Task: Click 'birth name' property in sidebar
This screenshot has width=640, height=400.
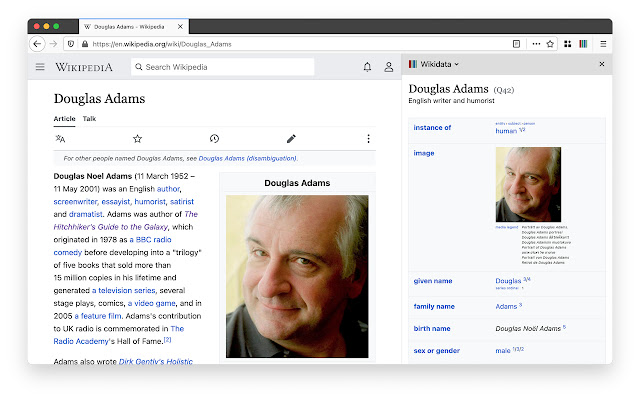Action: pyautogui.click(x=432, y=329)
